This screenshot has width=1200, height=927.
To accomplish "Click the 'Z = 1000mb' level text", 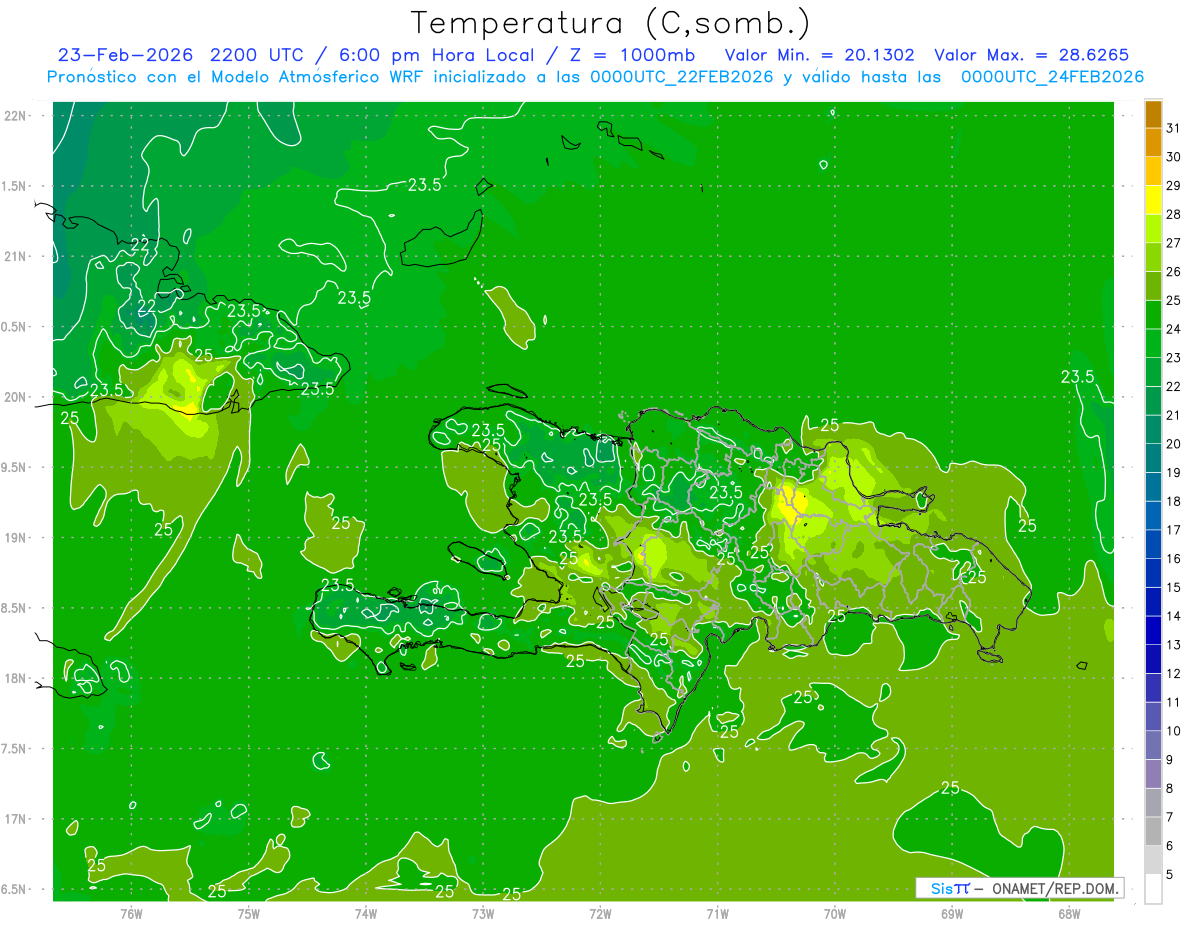I will pyautogui.click(x=630, y=55).
